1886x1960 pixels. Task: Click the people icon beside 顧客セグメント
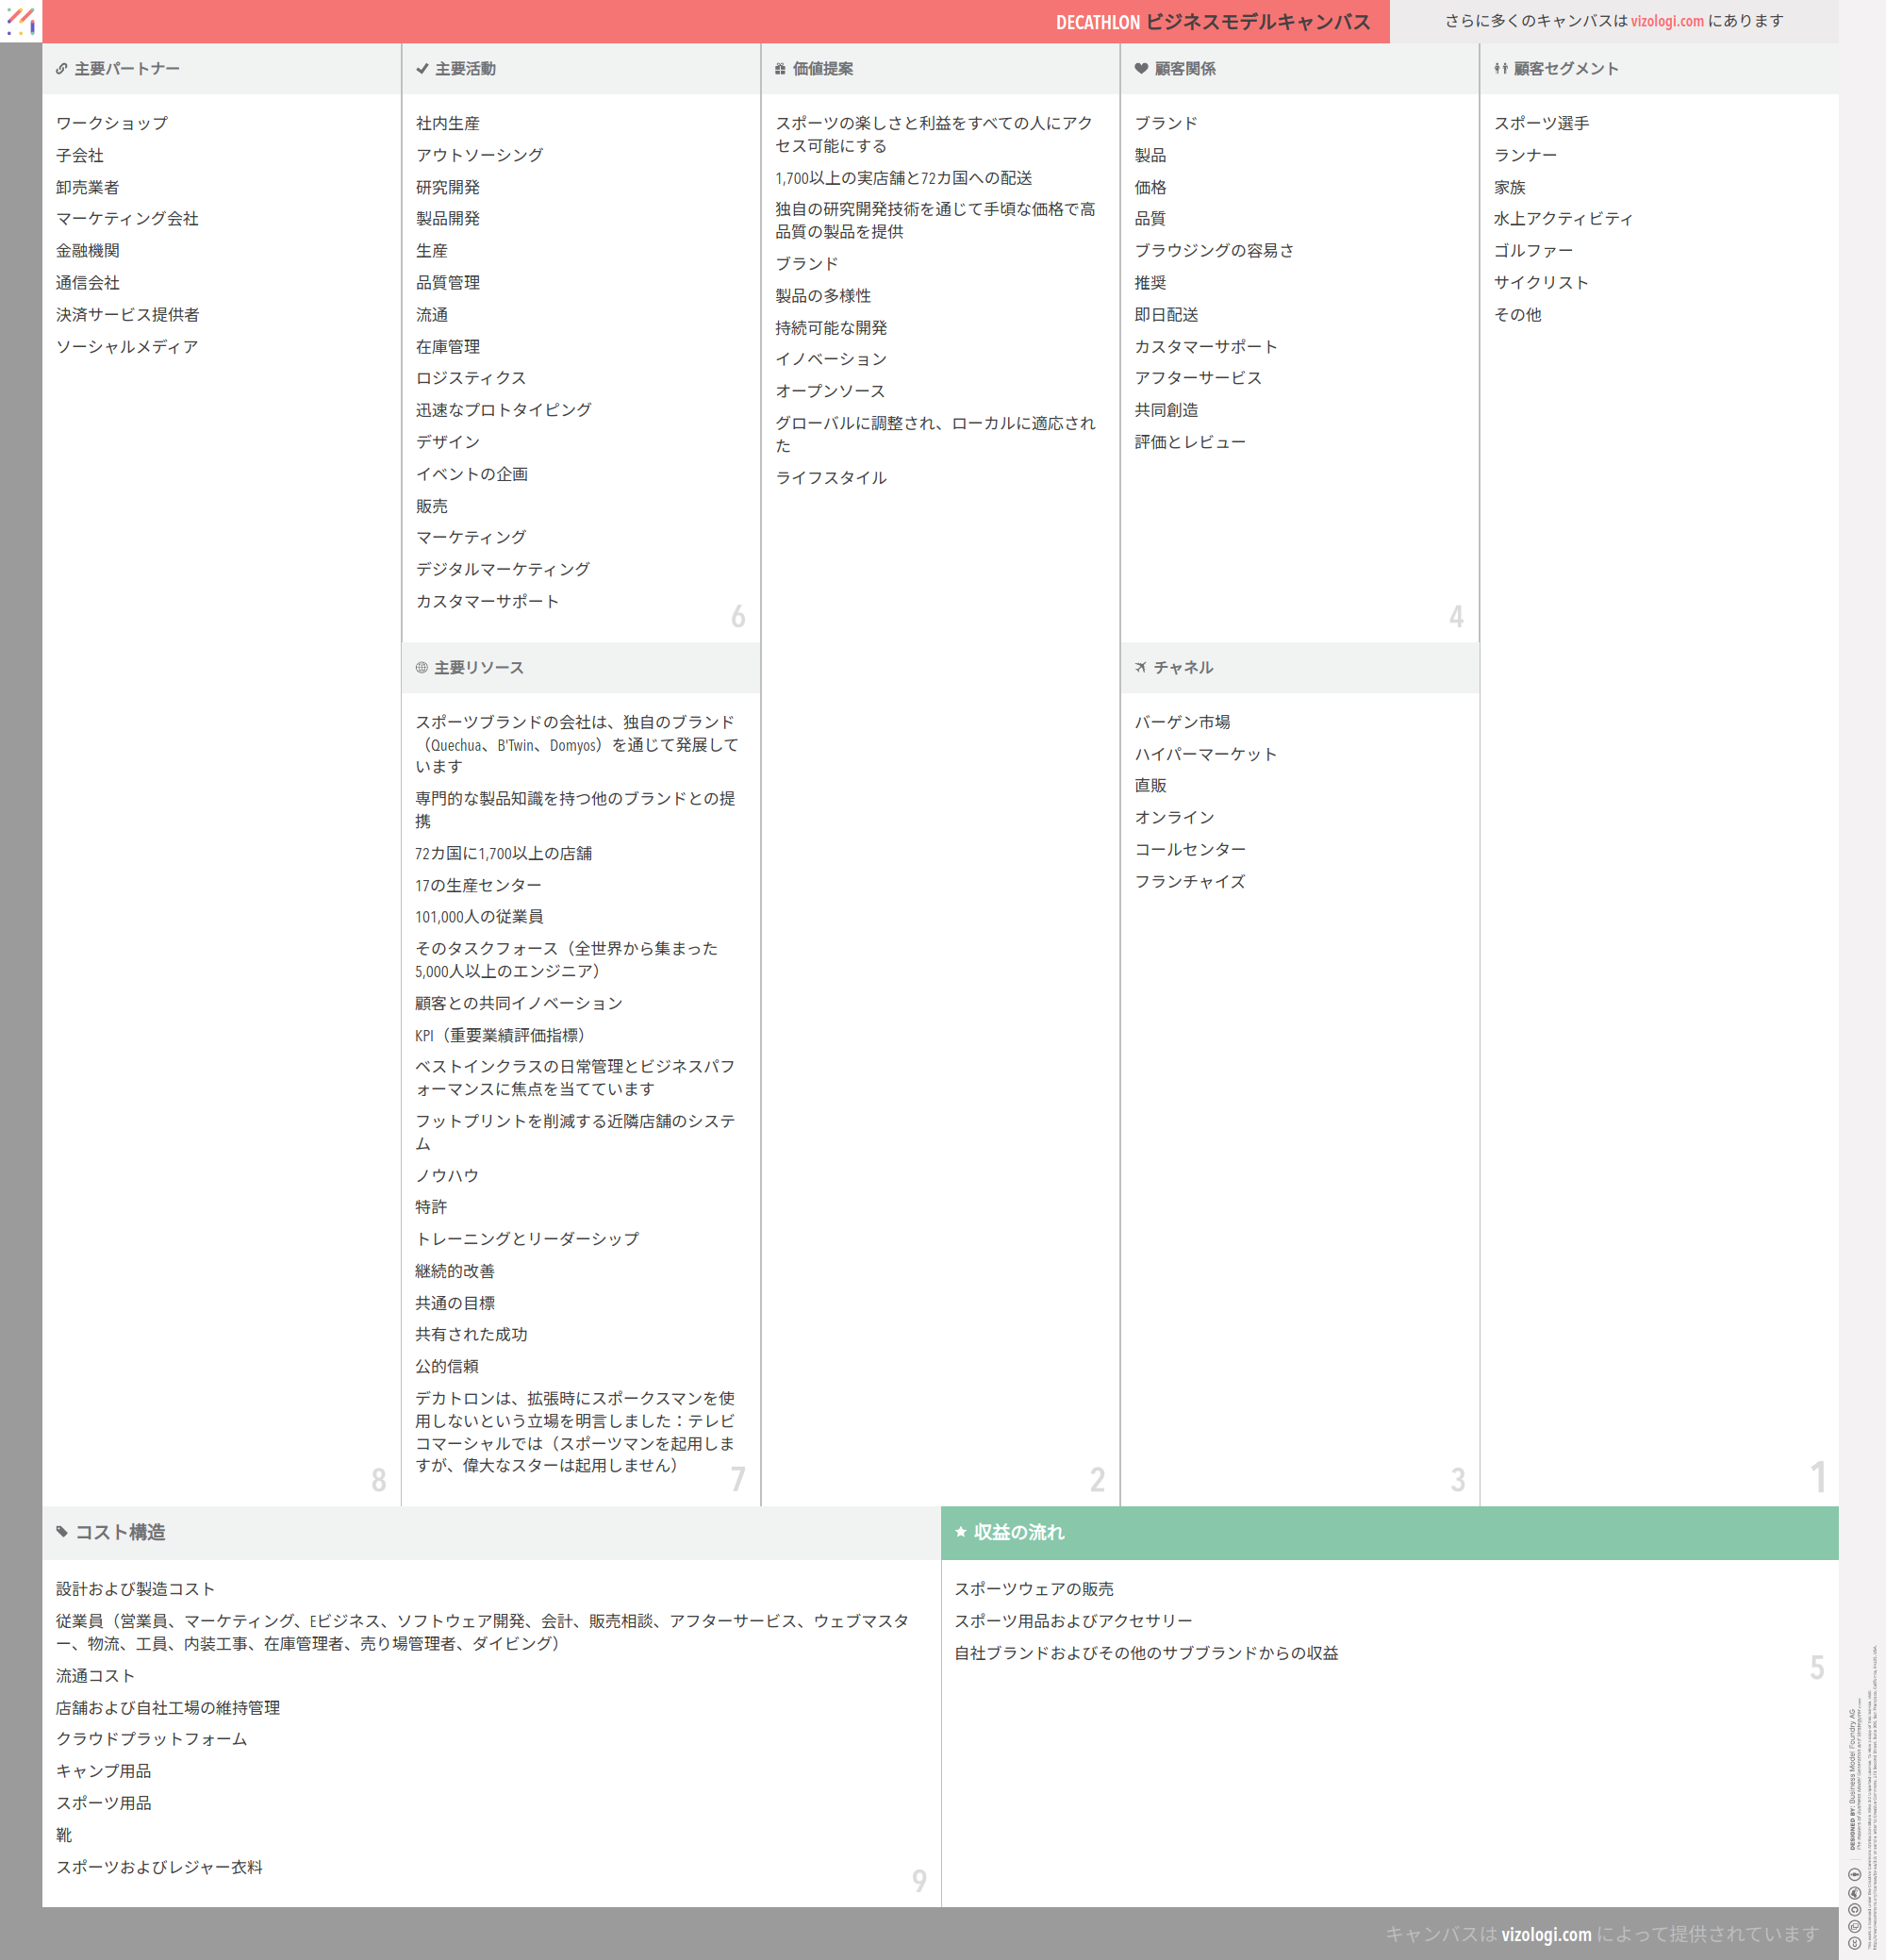[x=1500, y=69]
